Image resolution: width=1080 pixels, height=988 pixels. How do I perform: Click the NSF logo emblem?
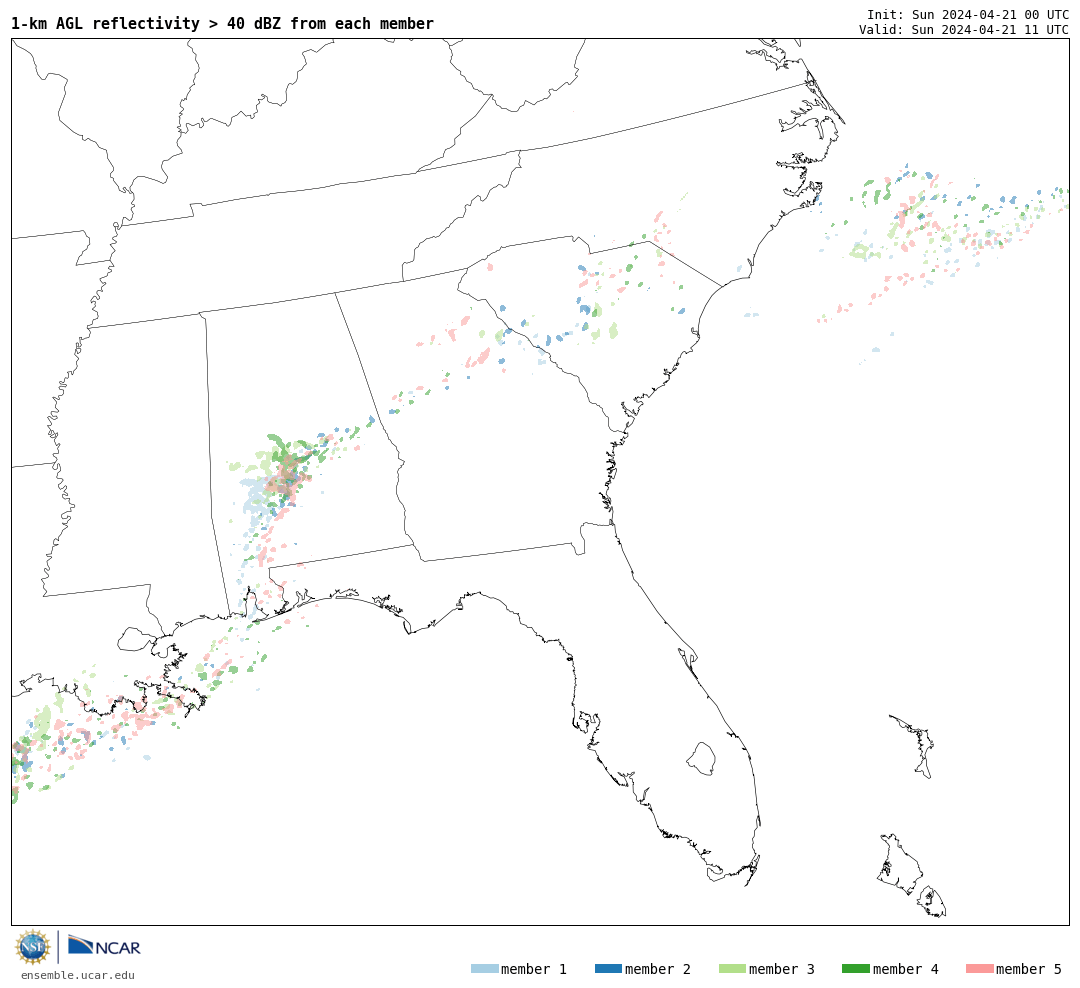[32, 947]
